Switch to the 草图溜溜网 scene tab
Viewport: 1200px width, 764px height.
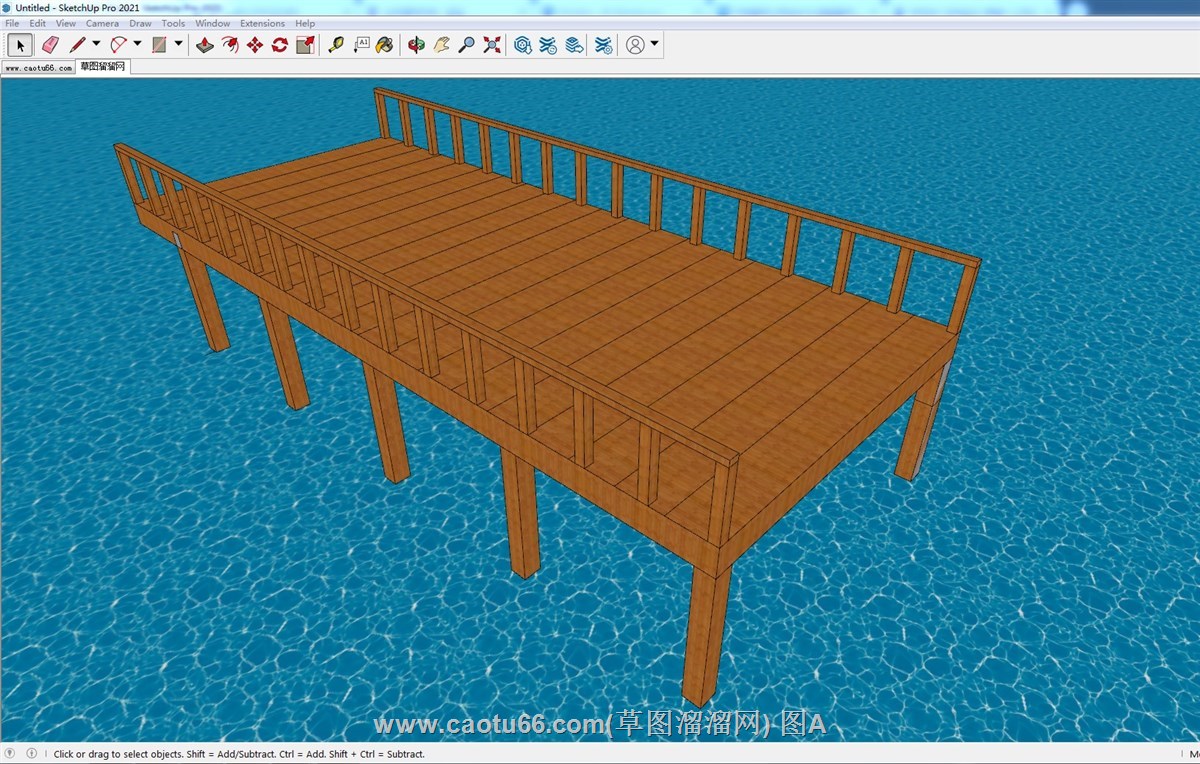pyautogui.click(x=103, y=67)
